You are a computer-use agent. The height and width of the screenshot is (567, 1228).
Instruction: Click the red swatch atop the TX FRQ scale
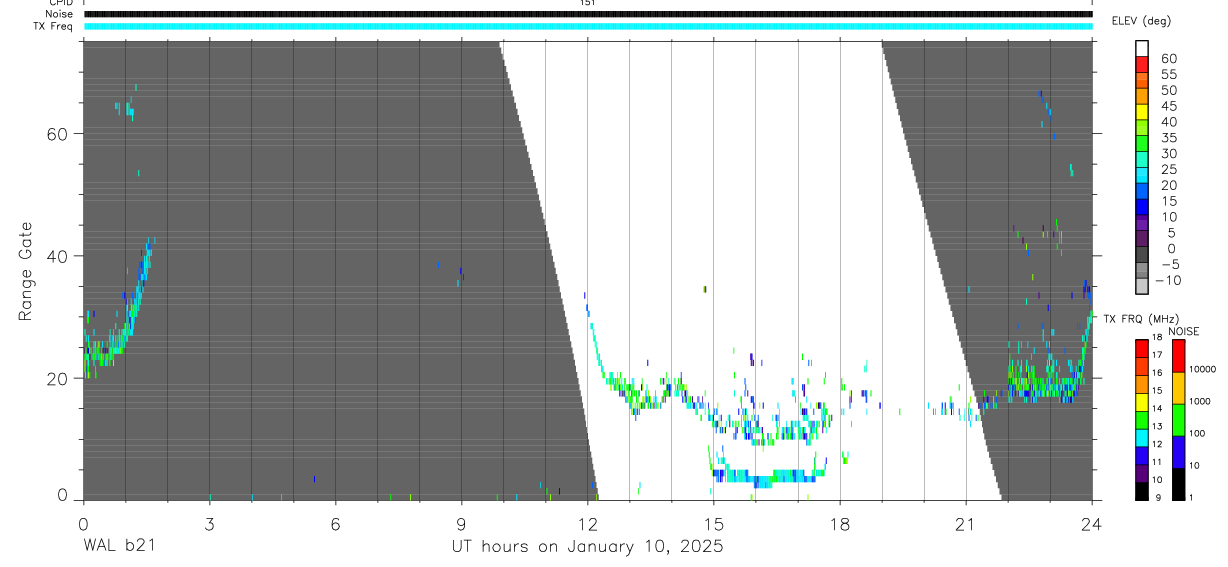(x=1141, y=348)
